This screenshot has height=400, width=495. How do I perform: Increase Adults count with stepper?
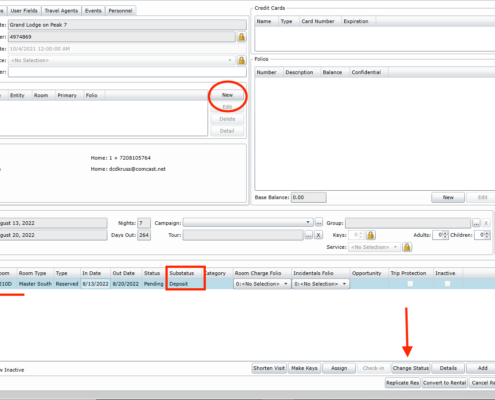[445, 233]
